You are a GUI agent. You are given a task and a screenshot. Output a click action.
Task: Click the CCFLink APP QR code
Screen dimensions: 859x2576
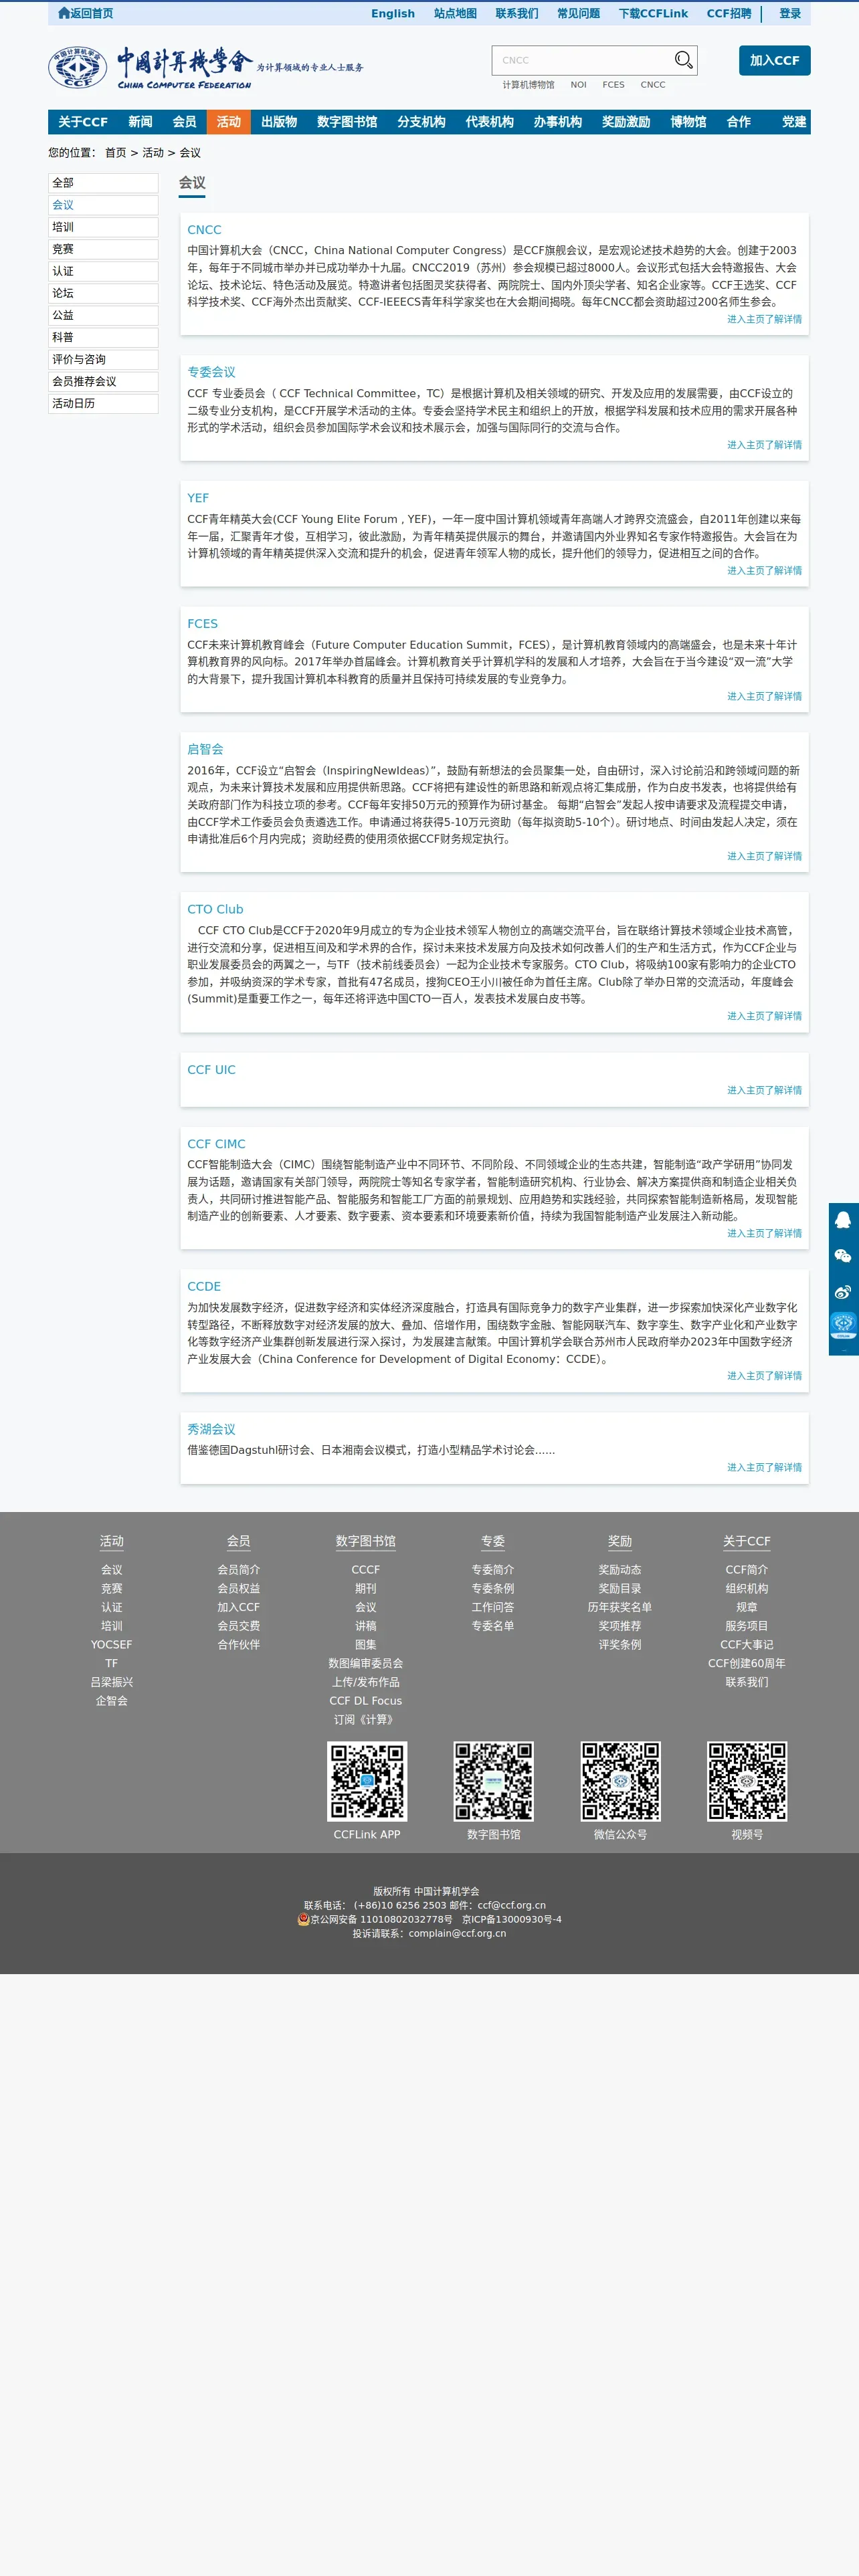pyautogui.click(x=367, y=1781)
